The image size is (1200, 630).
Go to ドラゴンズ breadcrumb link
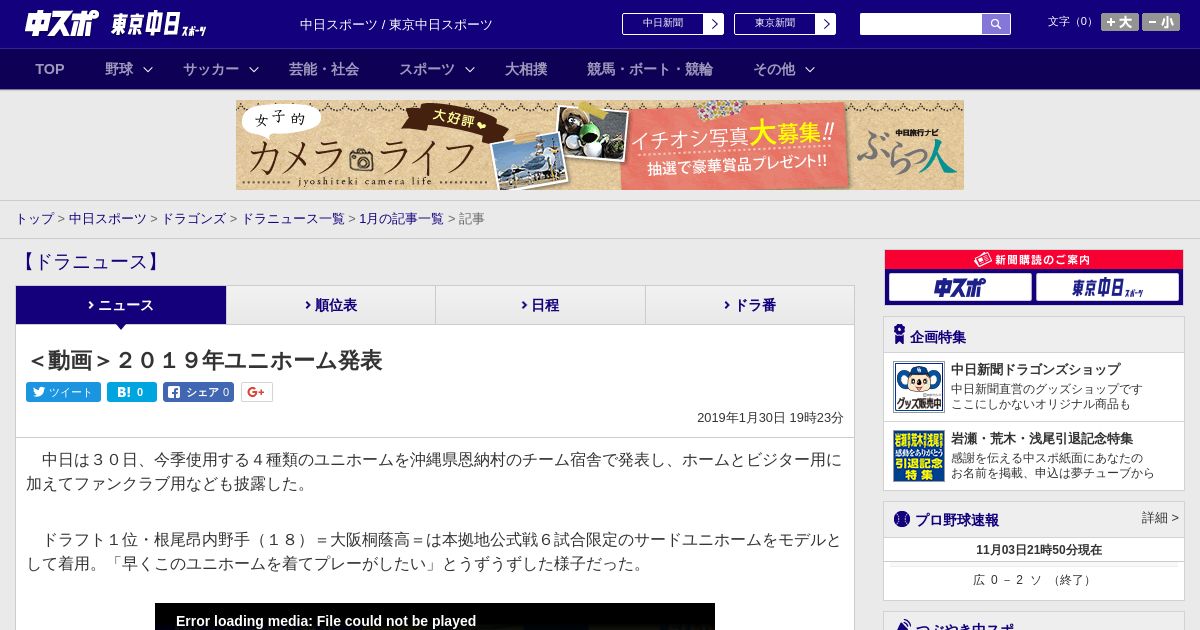(193, 219)
